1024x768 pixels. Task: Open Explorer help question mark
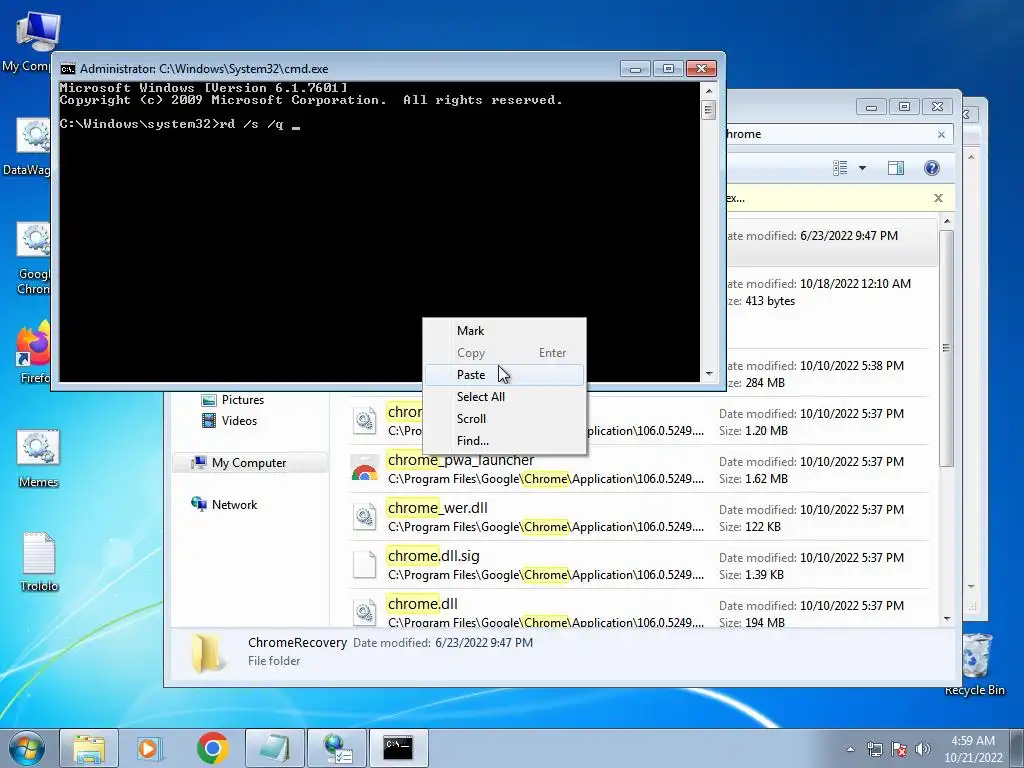932,168
